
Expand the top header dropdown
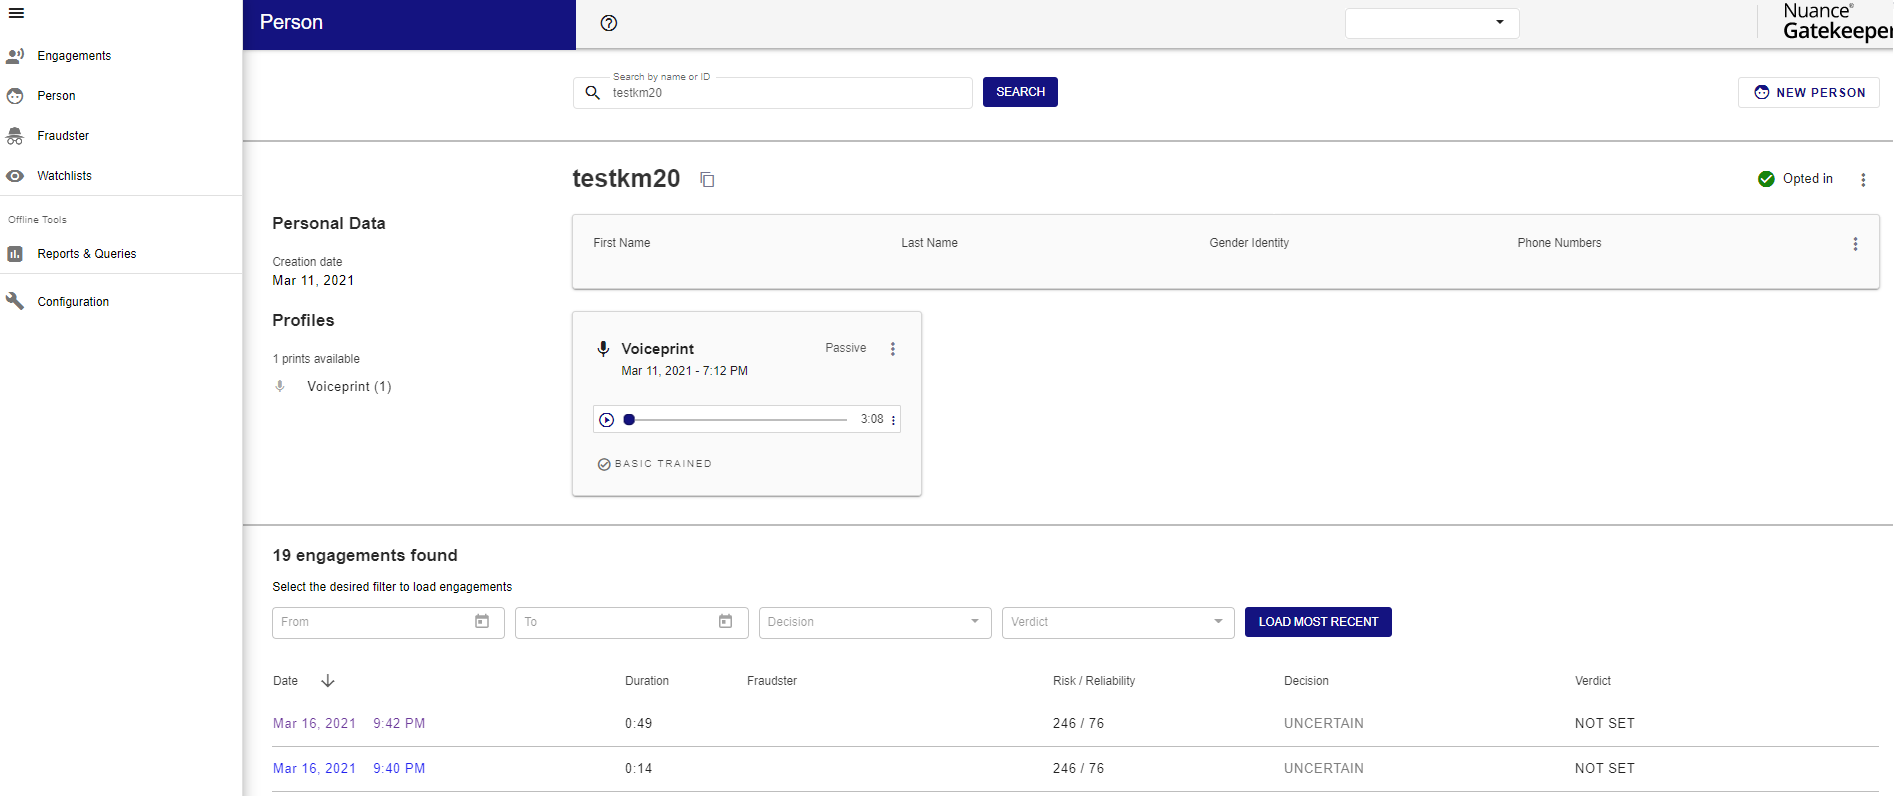click(x=1432, y=23)
